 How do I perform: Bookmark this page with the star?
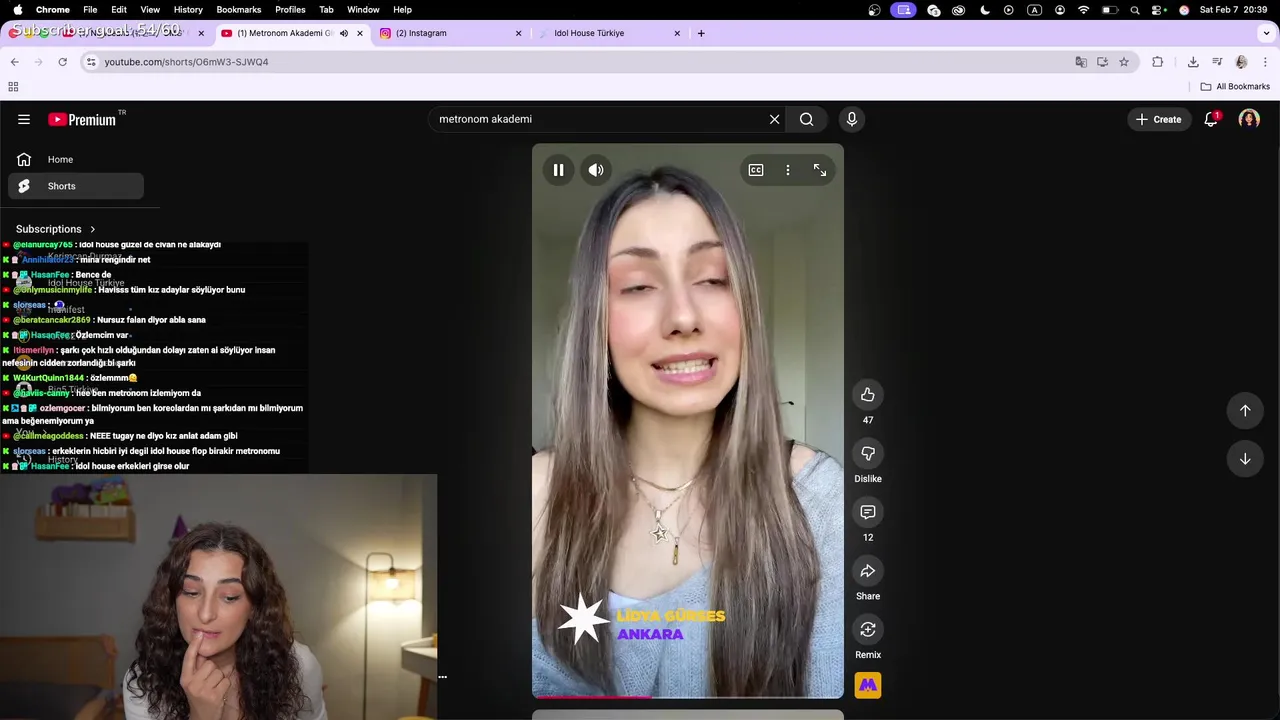pos(1124,62)
